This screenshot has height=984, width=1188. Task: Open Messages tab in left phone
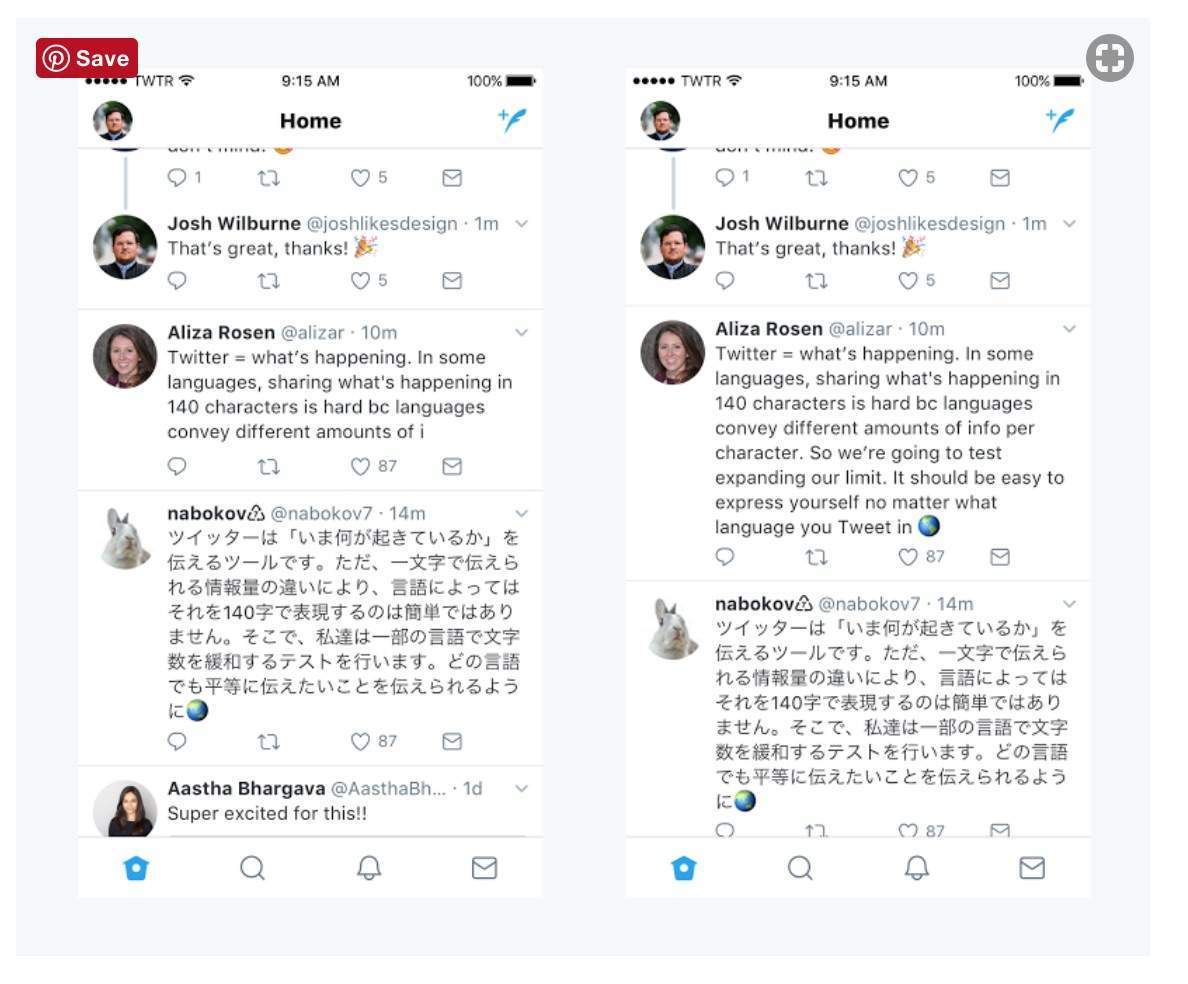tap(484, 867)
